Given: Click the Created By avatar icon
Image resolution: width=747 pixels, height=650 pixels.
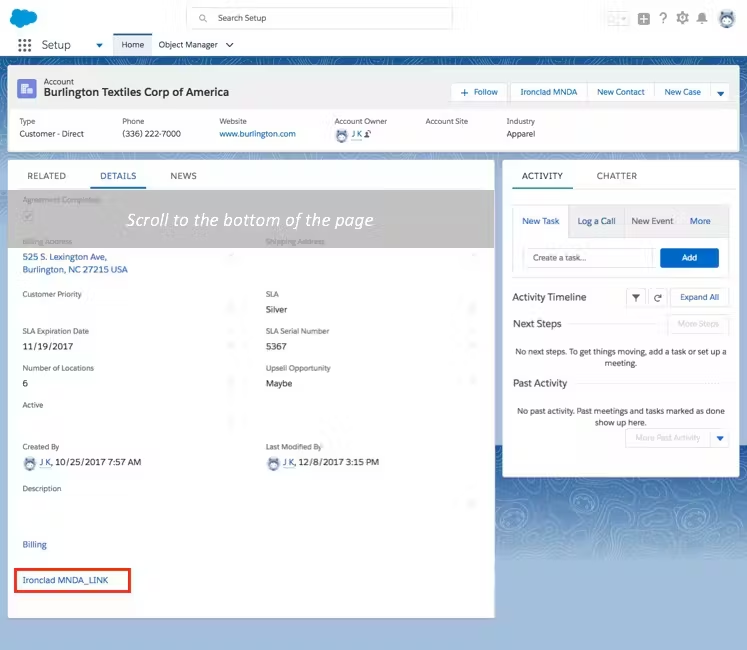Looking at the screenshot, I should point(30,463).
